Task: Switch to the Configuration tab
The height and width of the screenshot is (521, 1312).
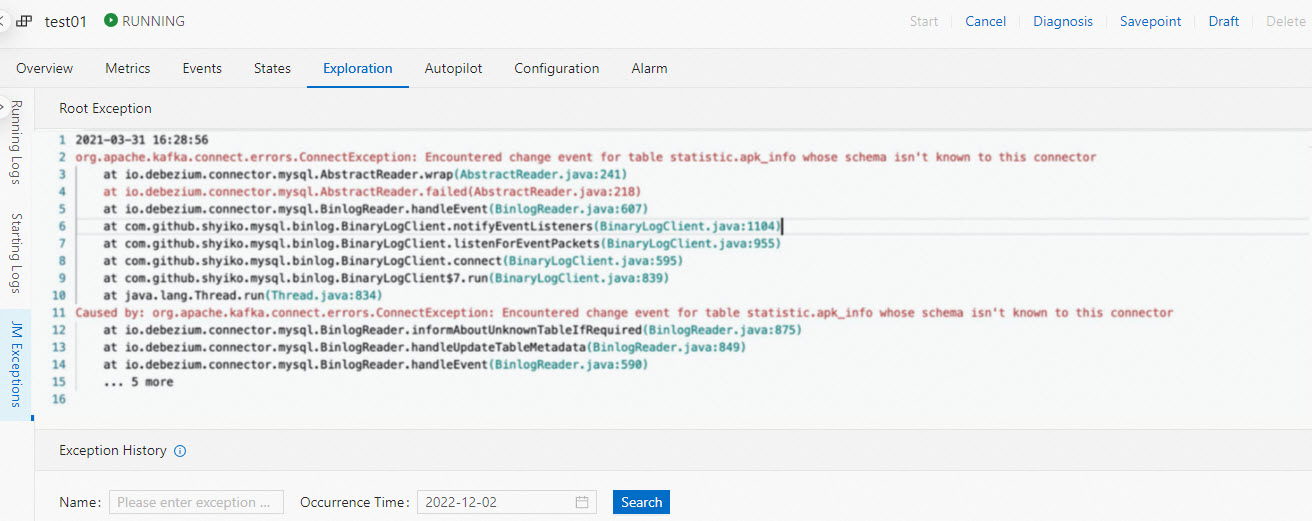Action: click(x=556, y=69)
